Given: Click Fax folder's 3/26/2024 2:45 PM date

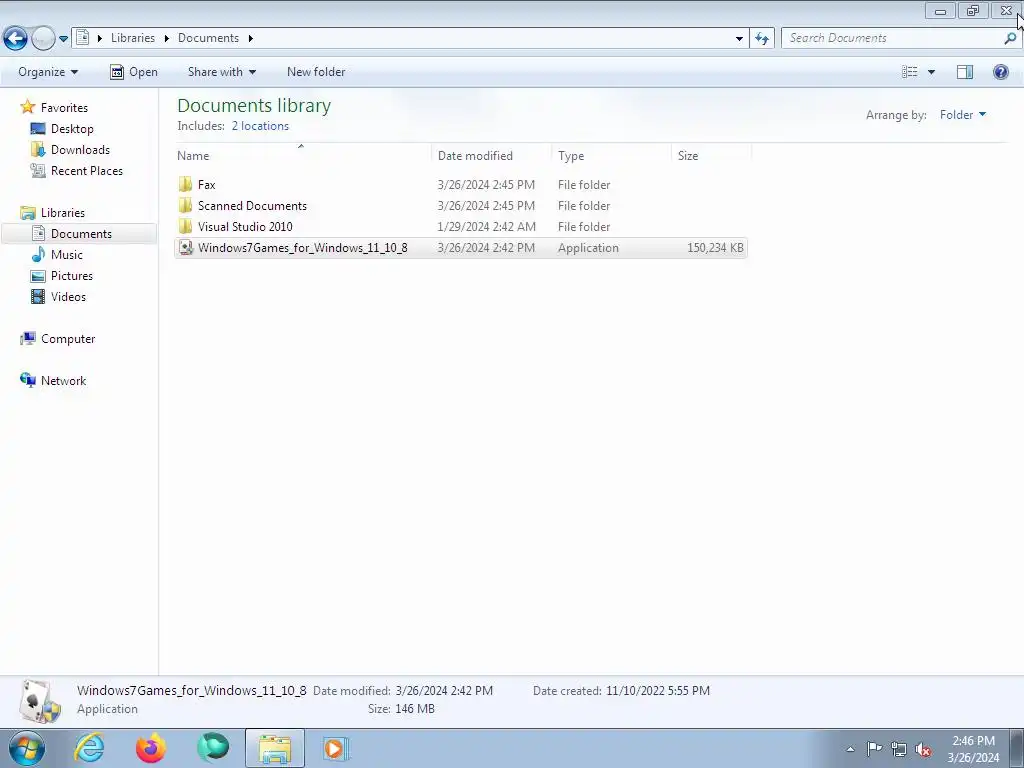Looking at the screenshot, I should 486,185.
